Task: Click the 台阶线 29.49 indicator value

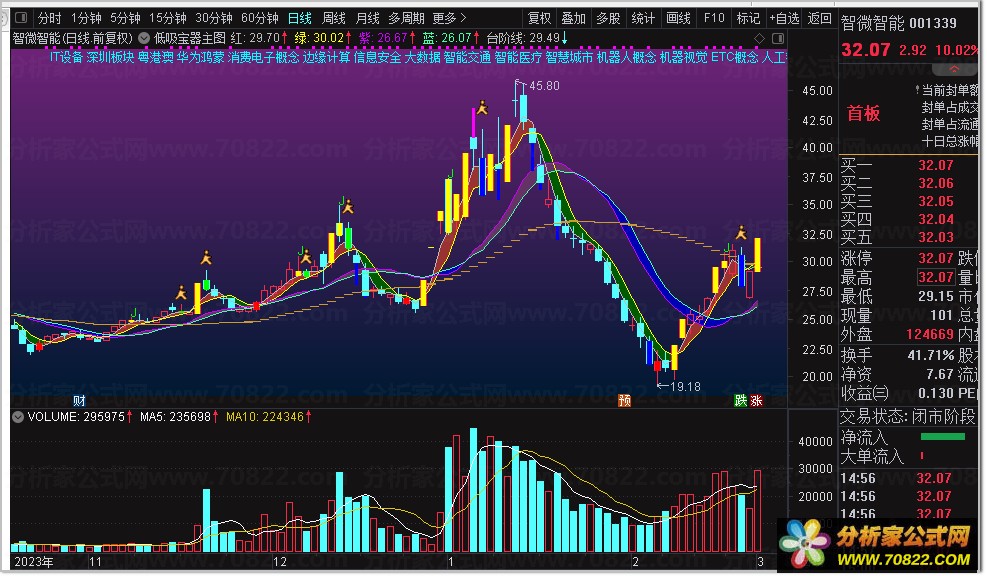Action: (527, 38)
